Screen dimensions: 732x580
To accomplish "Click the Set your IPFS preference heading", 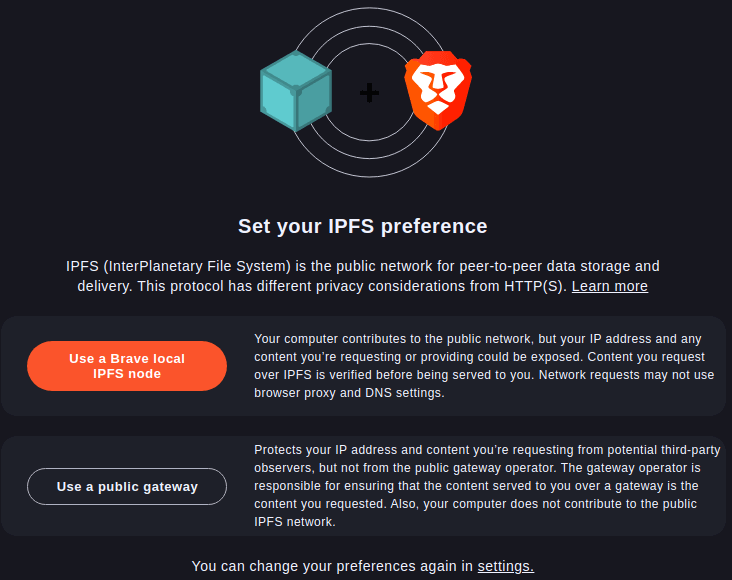I will (362, 226).
